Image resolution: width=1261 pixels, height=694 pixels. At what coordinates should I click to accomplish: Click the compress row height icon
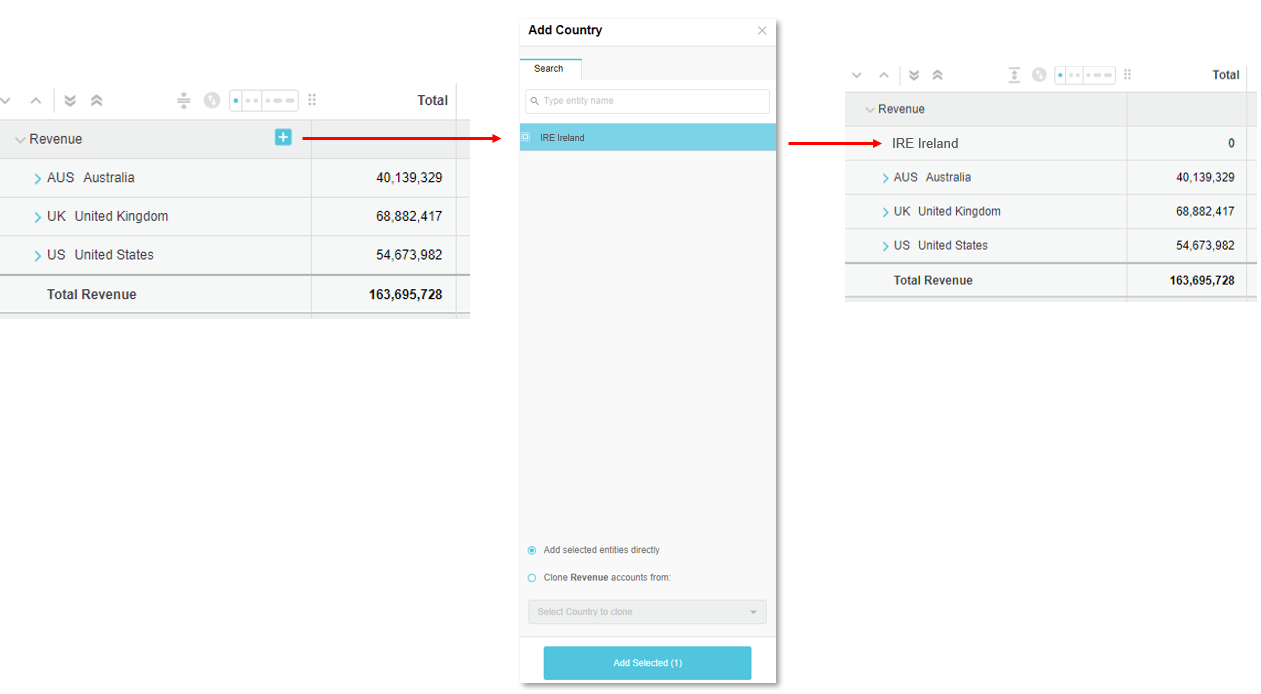click(x=183, y=100)
